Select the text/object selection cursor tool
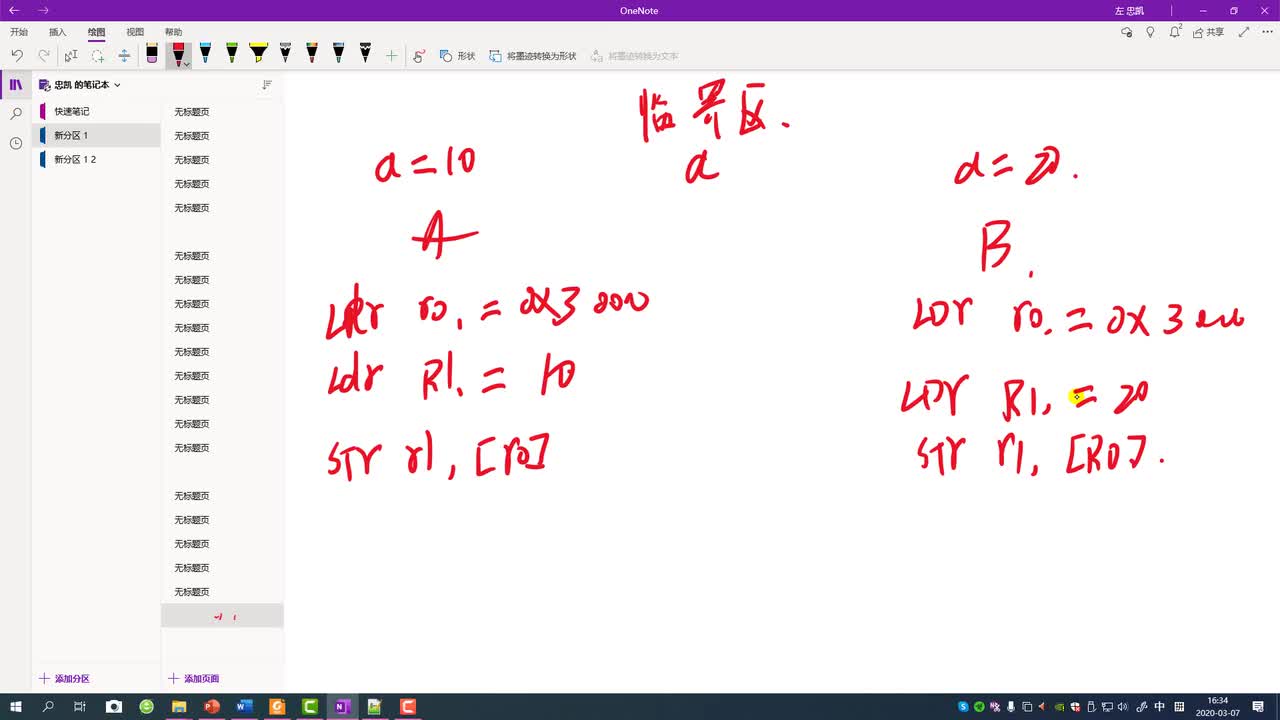This screenshot has height=720, width=1280. pyautogui.click(x=71, y=56)
